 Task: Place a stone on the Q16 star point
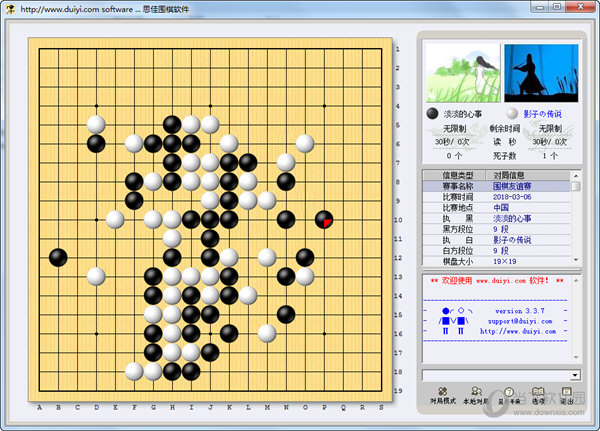click(324, 333)
